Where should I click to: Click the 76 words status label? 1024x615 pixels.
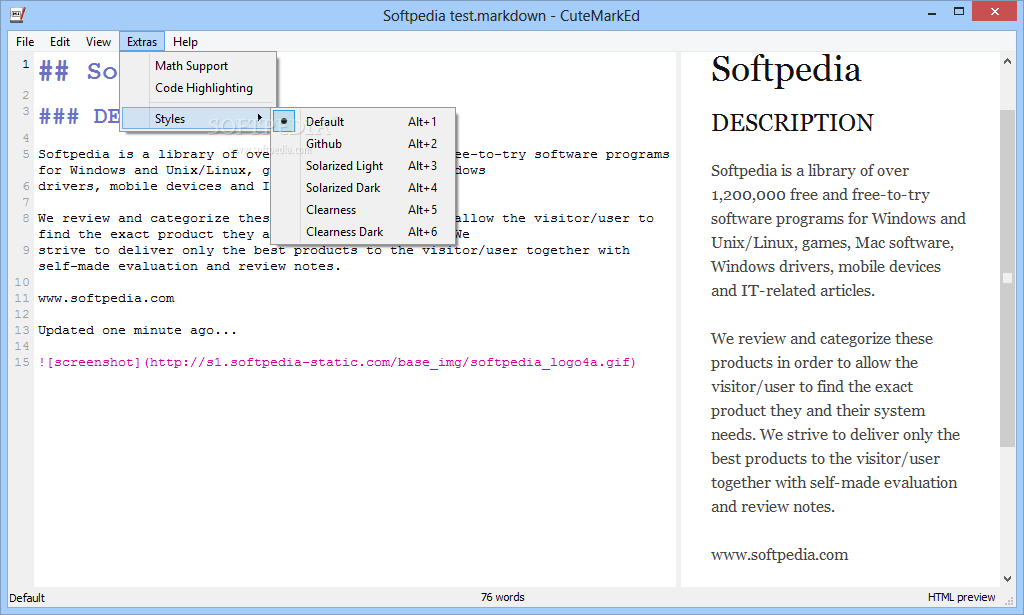point(502,597)
